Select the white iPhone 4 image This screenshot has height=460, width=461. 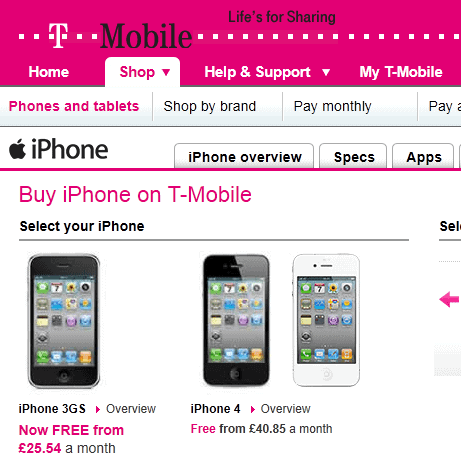pyautogui.click(x=326, y=320)
